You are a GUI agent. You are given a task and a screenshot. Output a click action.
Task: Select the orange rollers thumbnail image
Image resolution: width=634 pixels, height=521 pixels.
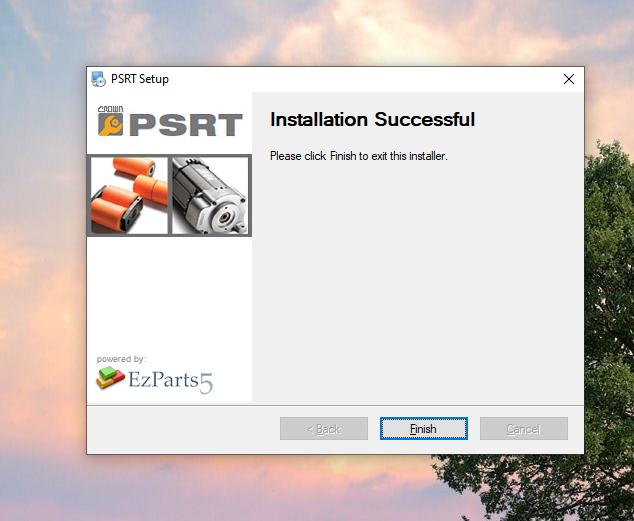click(x=129, y=195)
